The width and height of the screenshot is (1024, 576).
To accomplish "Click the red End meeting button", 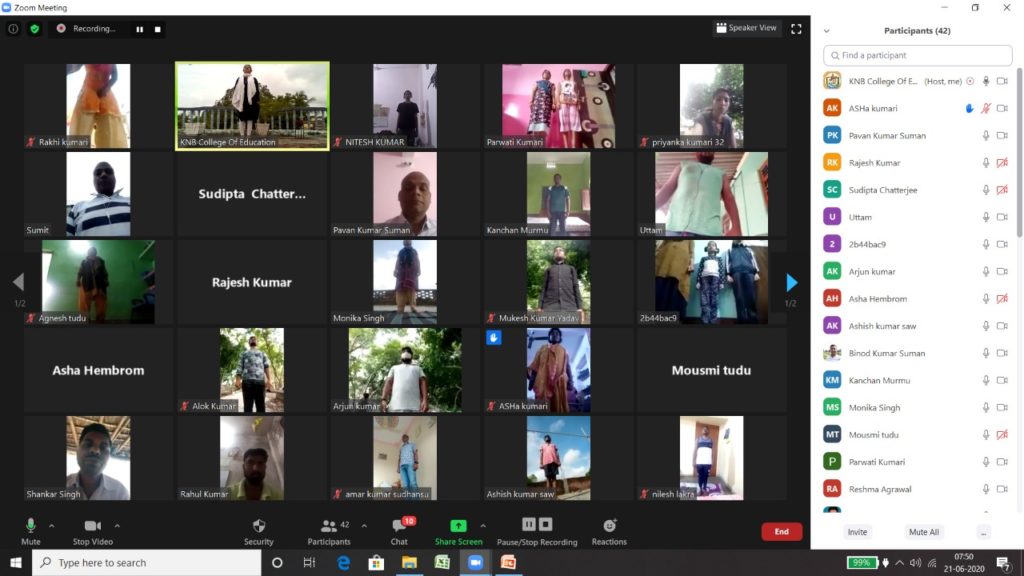I will (x=781, y=532).
